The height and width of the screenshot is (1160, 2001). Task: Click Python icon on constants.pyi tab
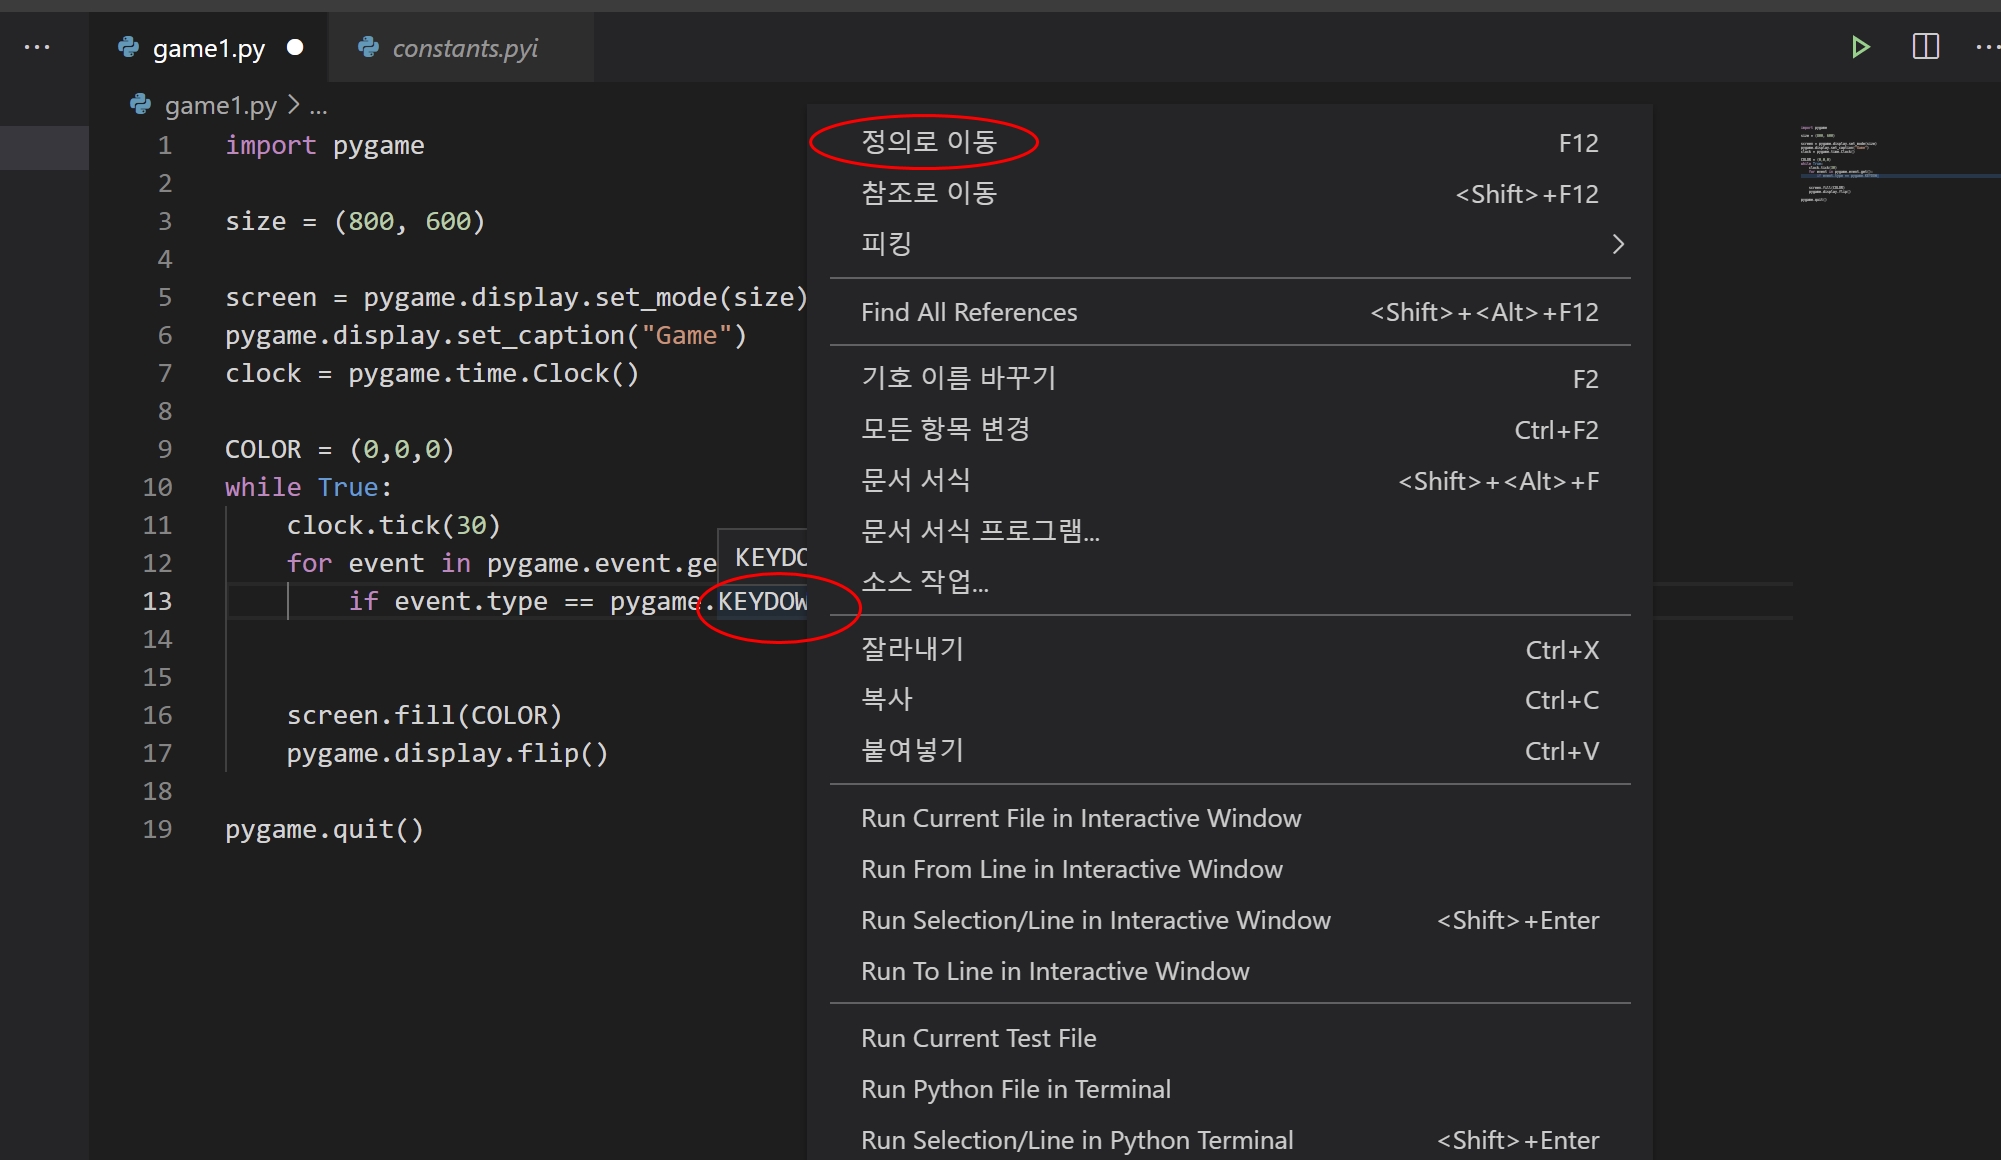coord(369,47)
